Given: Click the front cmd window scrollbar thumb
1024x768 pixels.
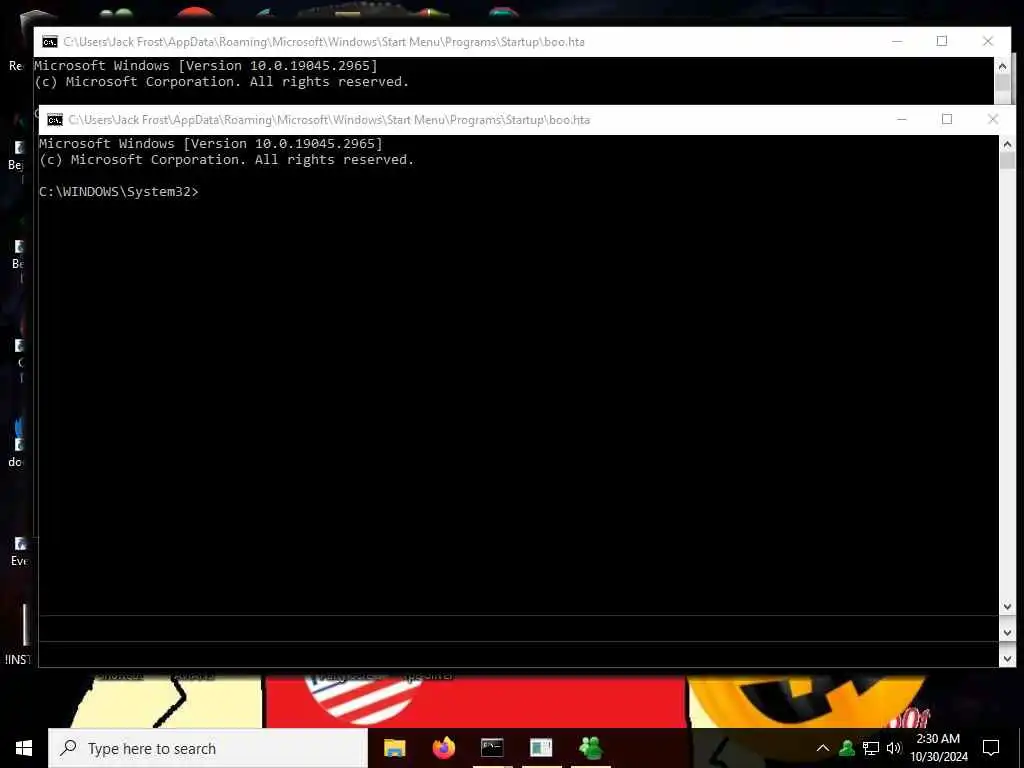Looking at the screenshot, I should [1007, 161].
